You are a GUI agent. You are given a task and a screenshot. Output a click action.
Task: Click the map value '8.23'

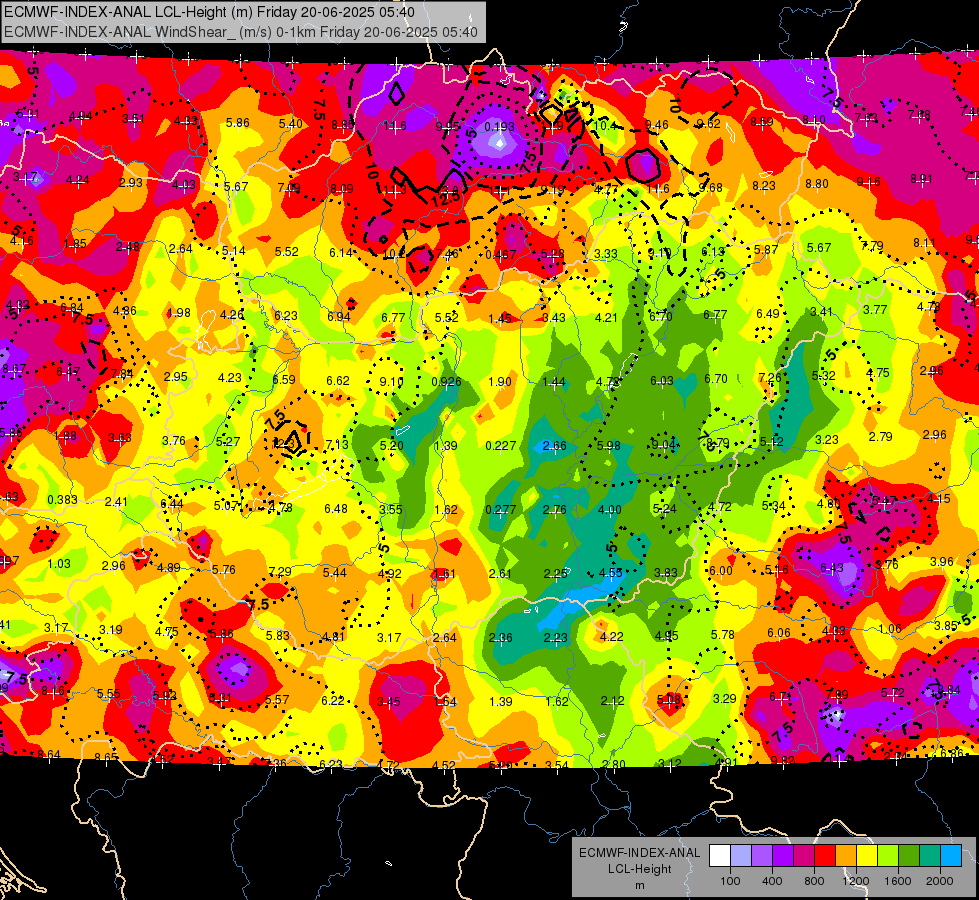764,185
